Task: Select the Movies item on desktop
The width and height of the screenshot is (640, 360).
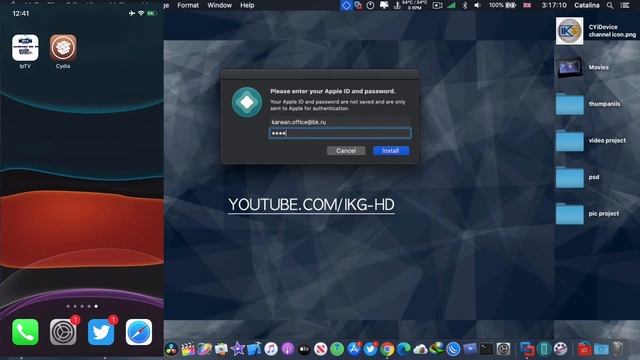Action: pos(569,67)
